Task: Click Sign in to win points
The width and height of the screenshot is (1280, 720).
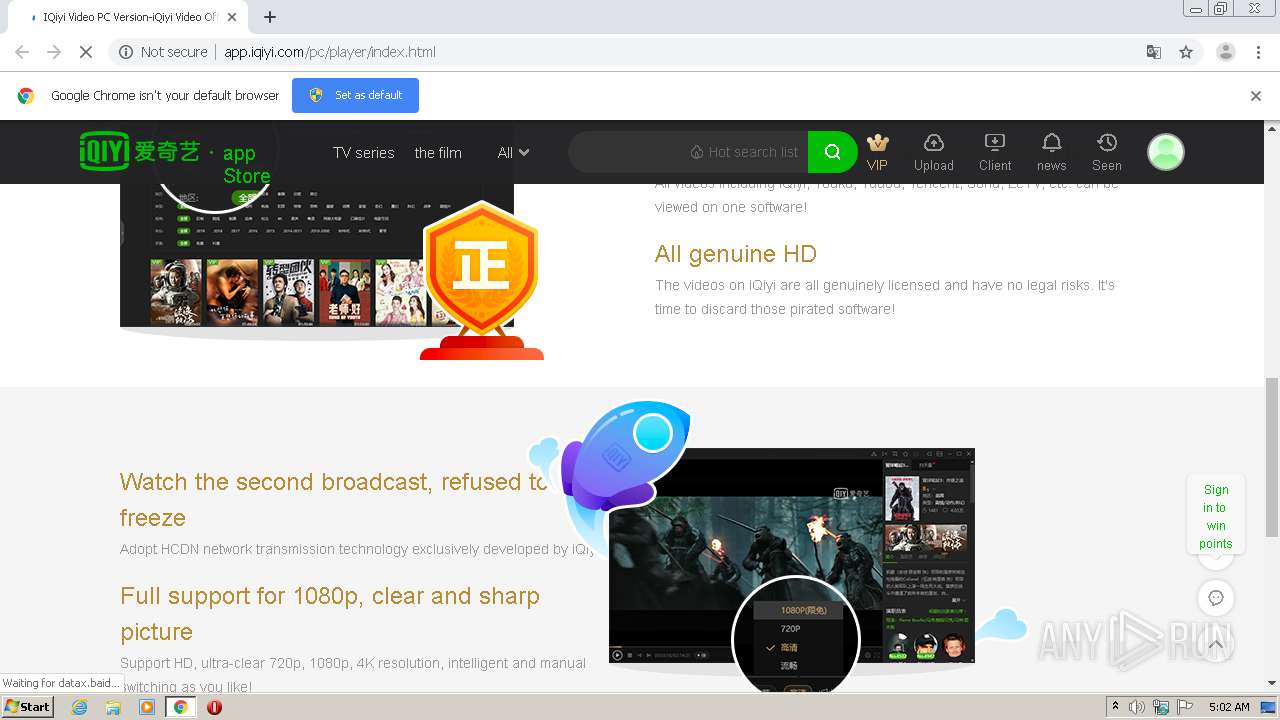Action: (x=1216, y=517)
